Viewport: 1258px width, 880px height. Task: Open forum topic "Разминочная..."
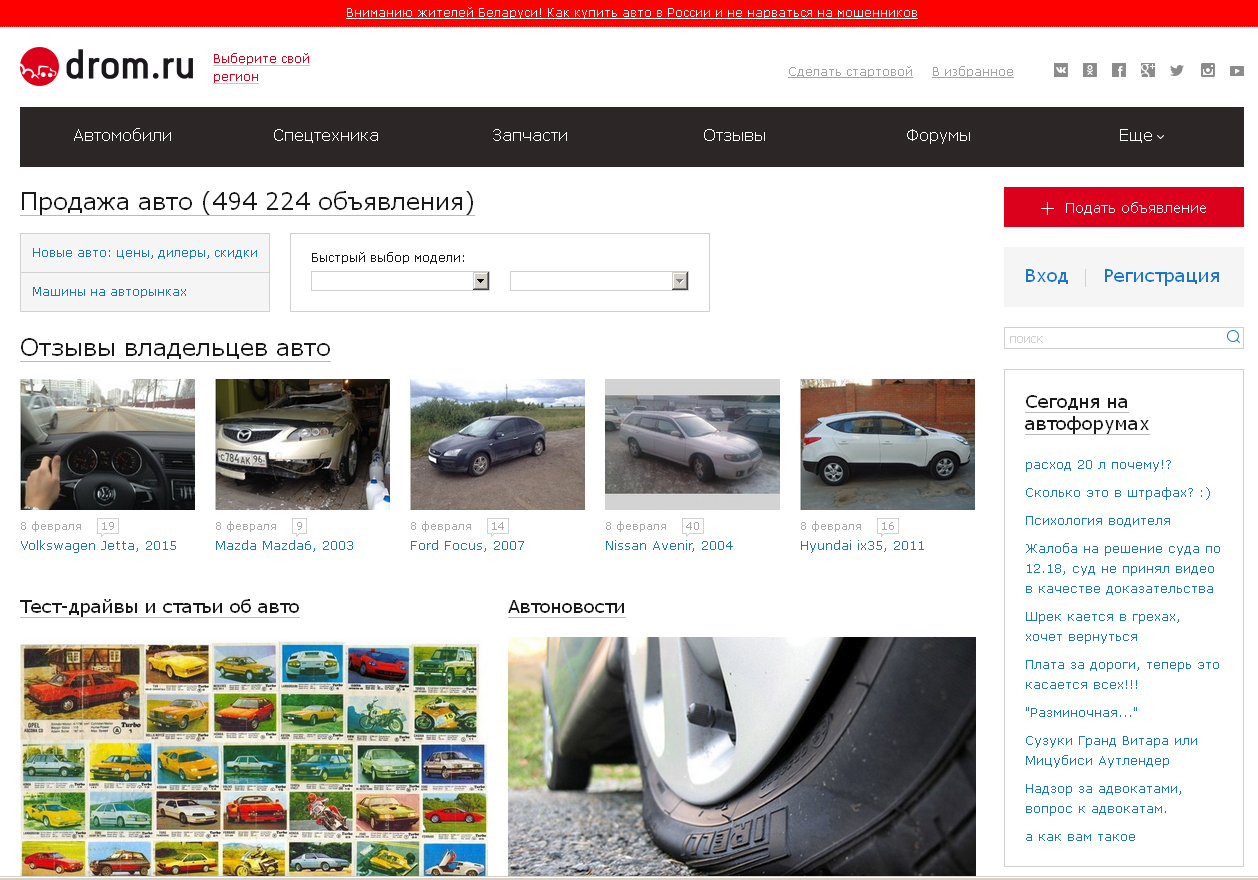tap(1082, 713)
